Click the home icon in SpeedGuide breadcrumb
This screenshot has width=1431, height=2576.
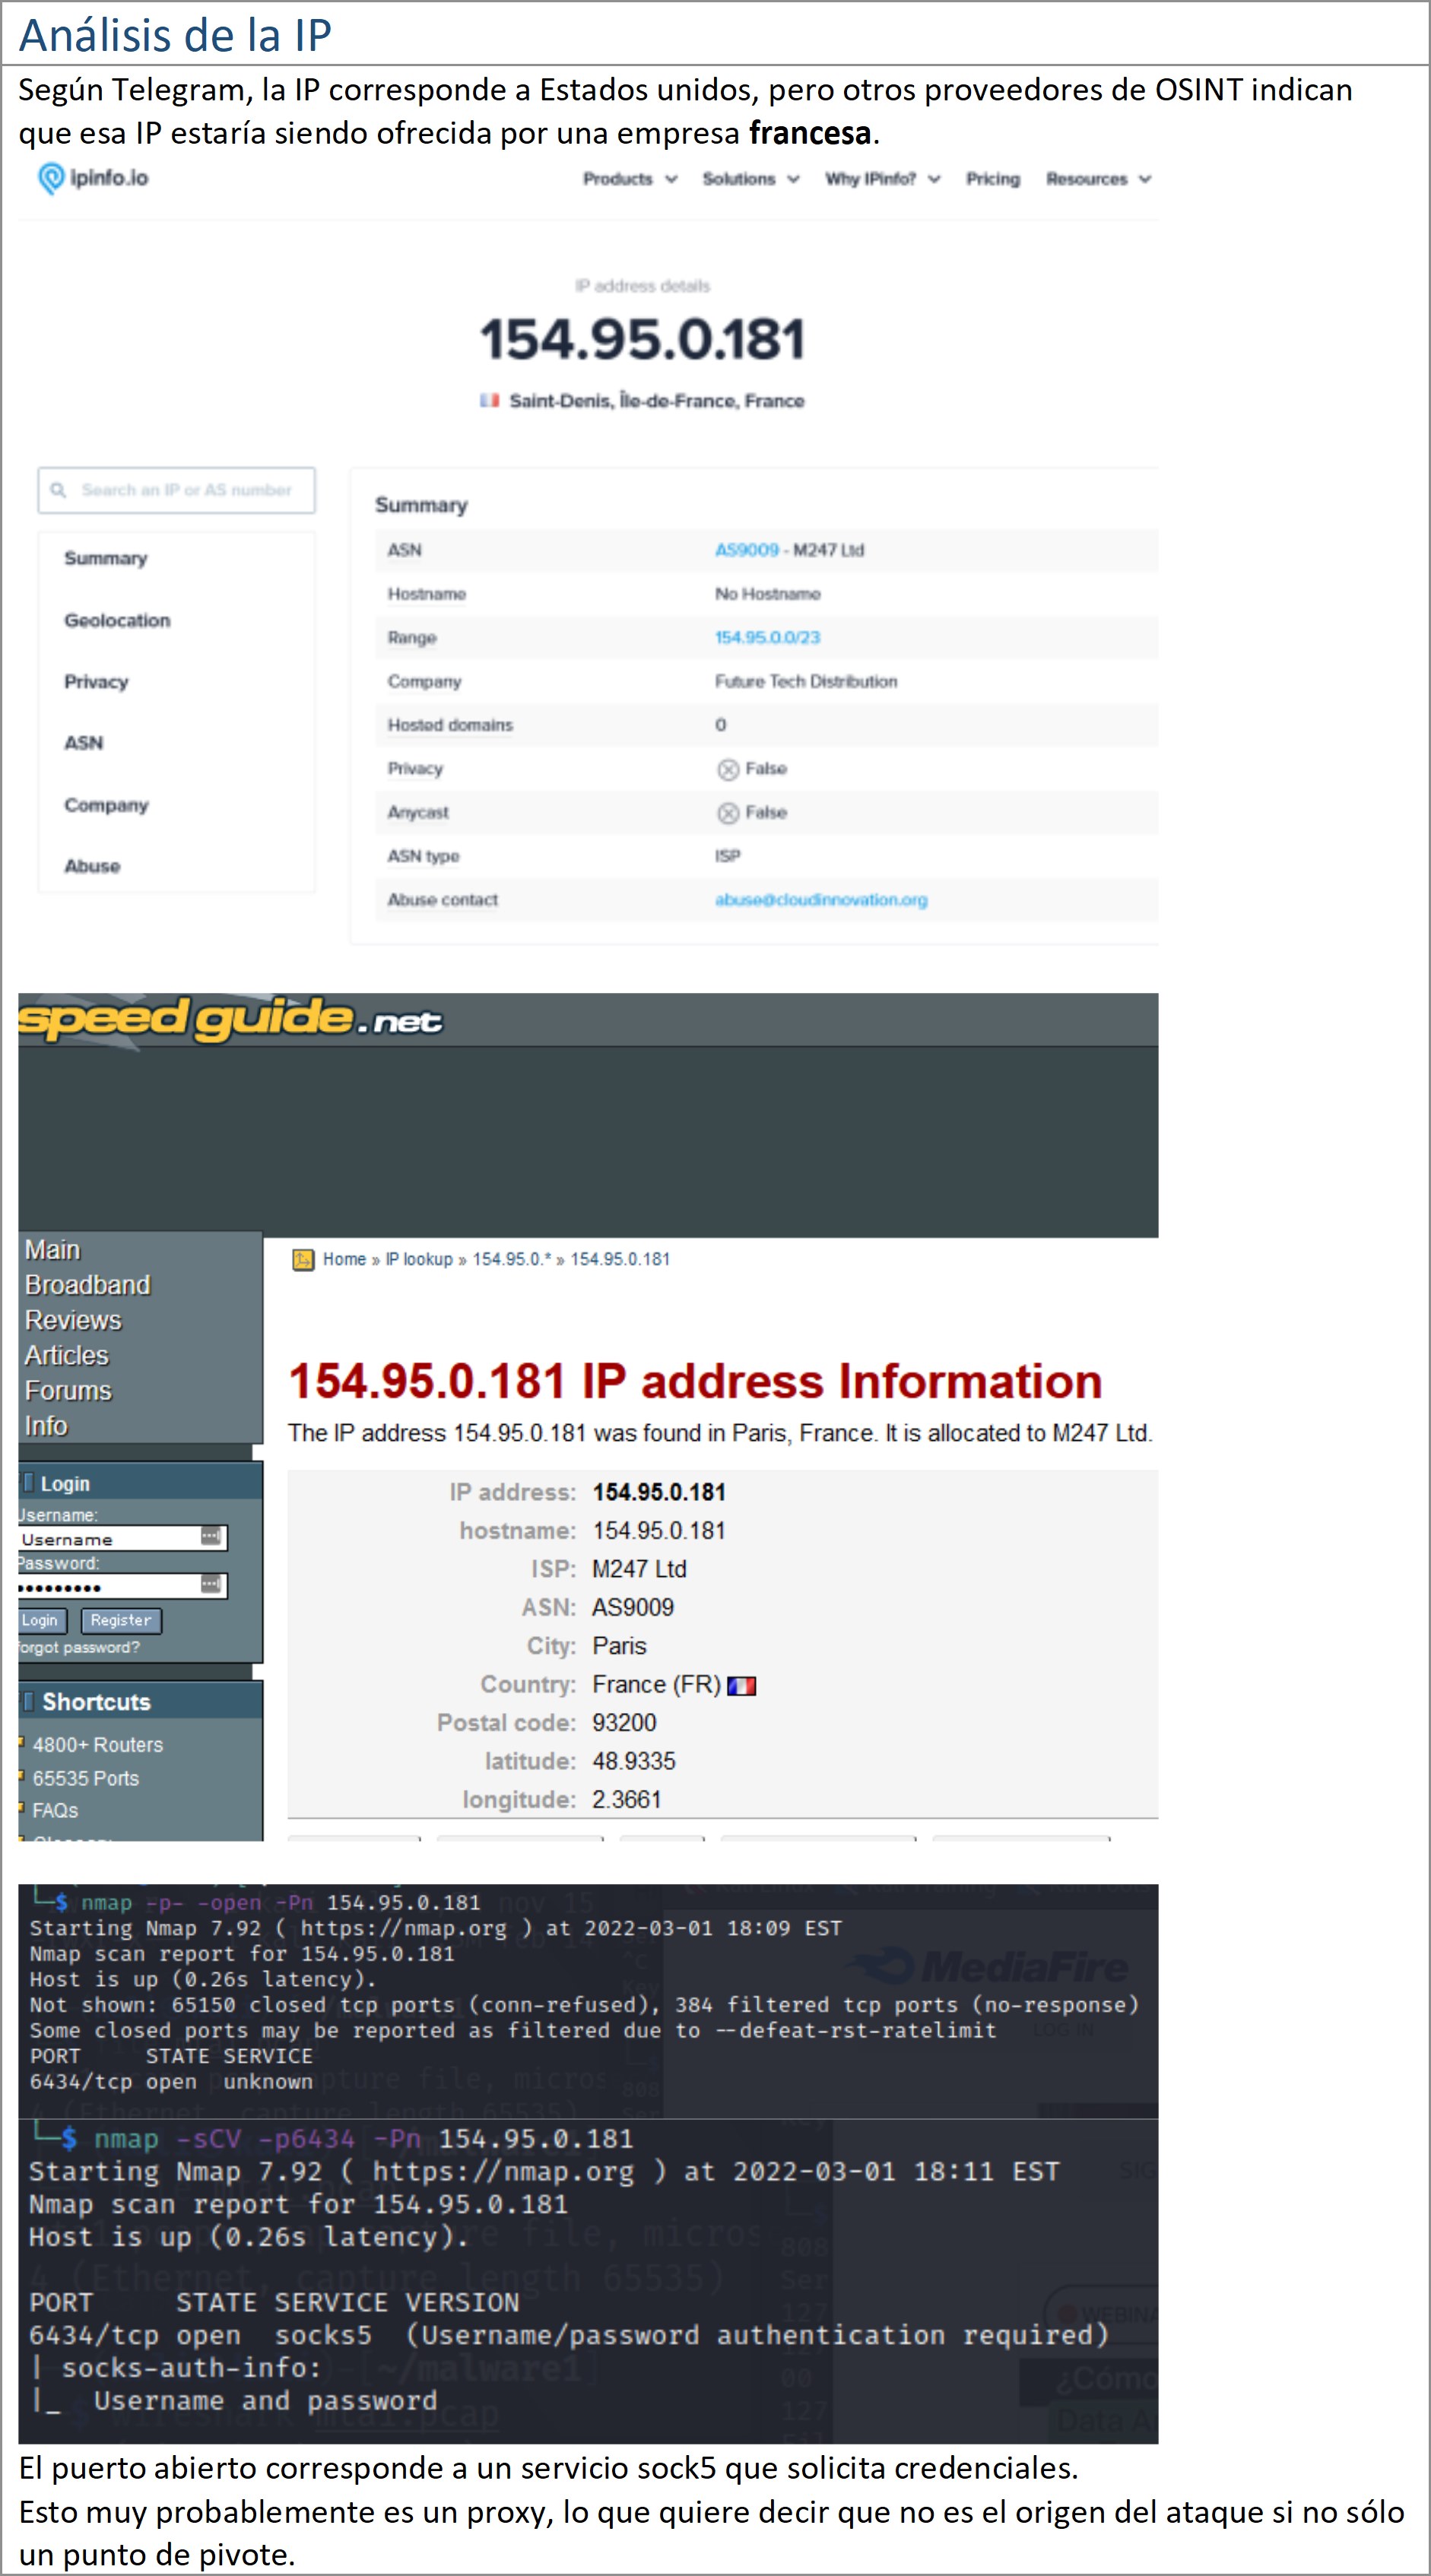(x=302, y=1259)
